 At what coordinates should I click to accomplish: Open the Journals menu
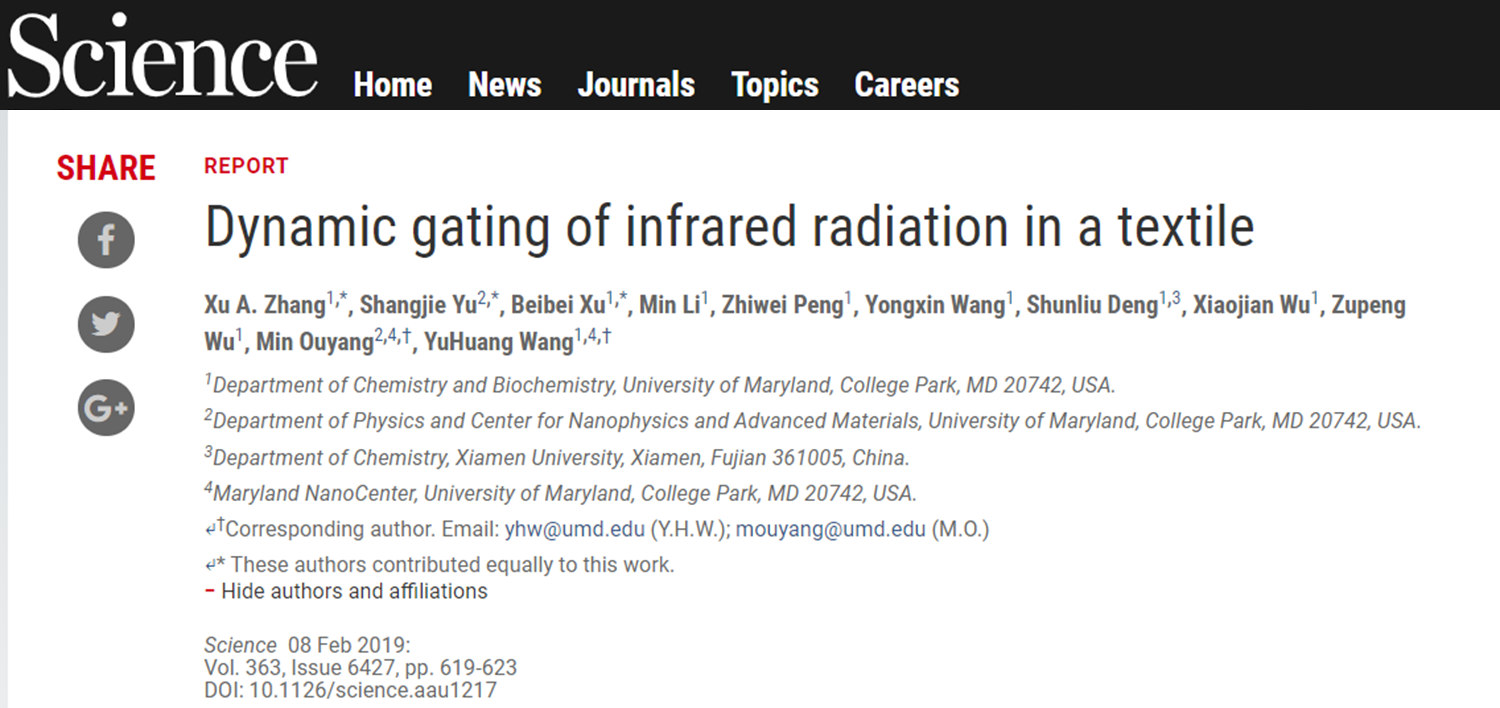(x=636, y=85)
